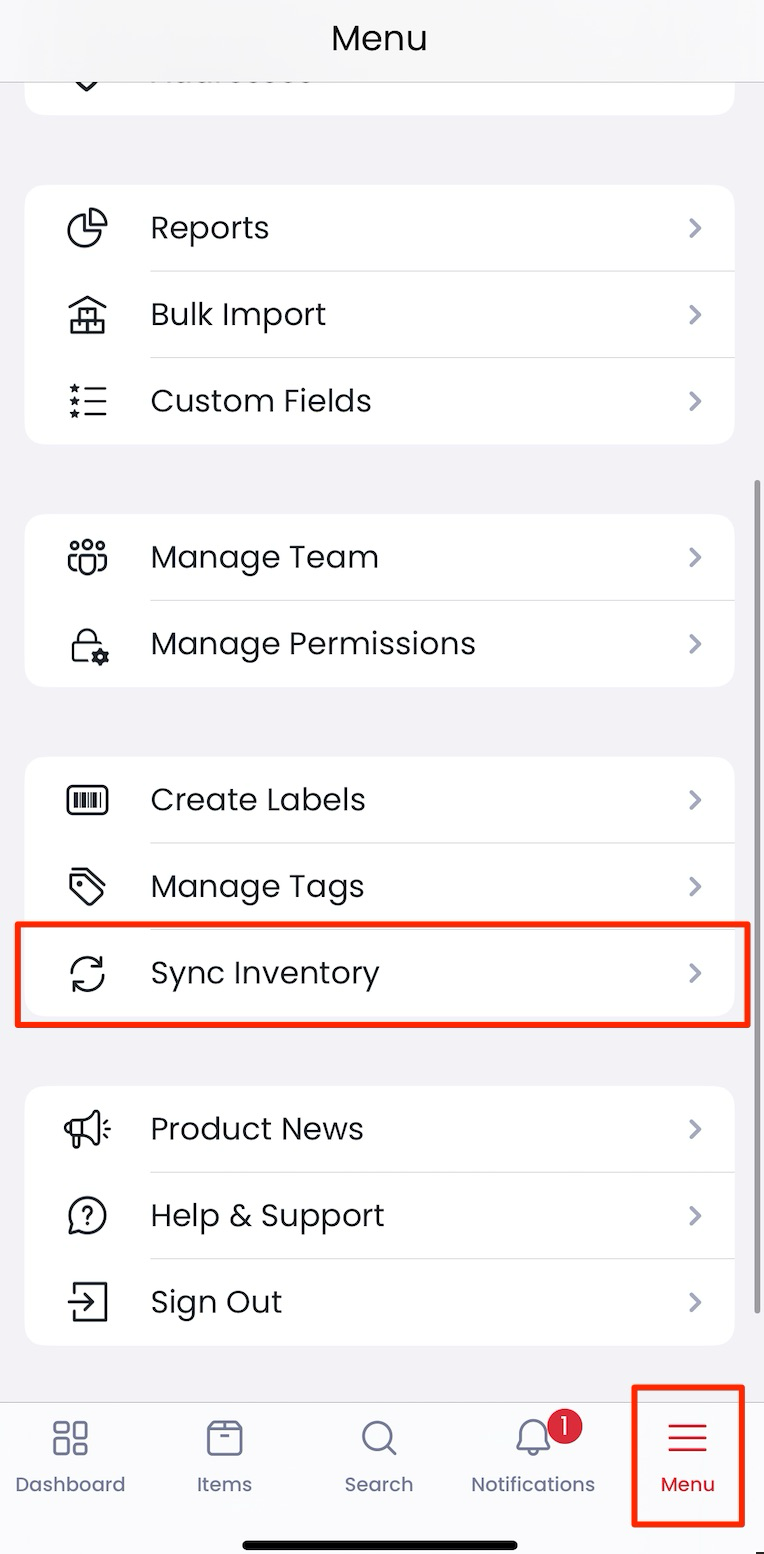This screenshot has height=1554, width=764.
Task: Click the vertical scrollbar on the right
Action: 757,896
